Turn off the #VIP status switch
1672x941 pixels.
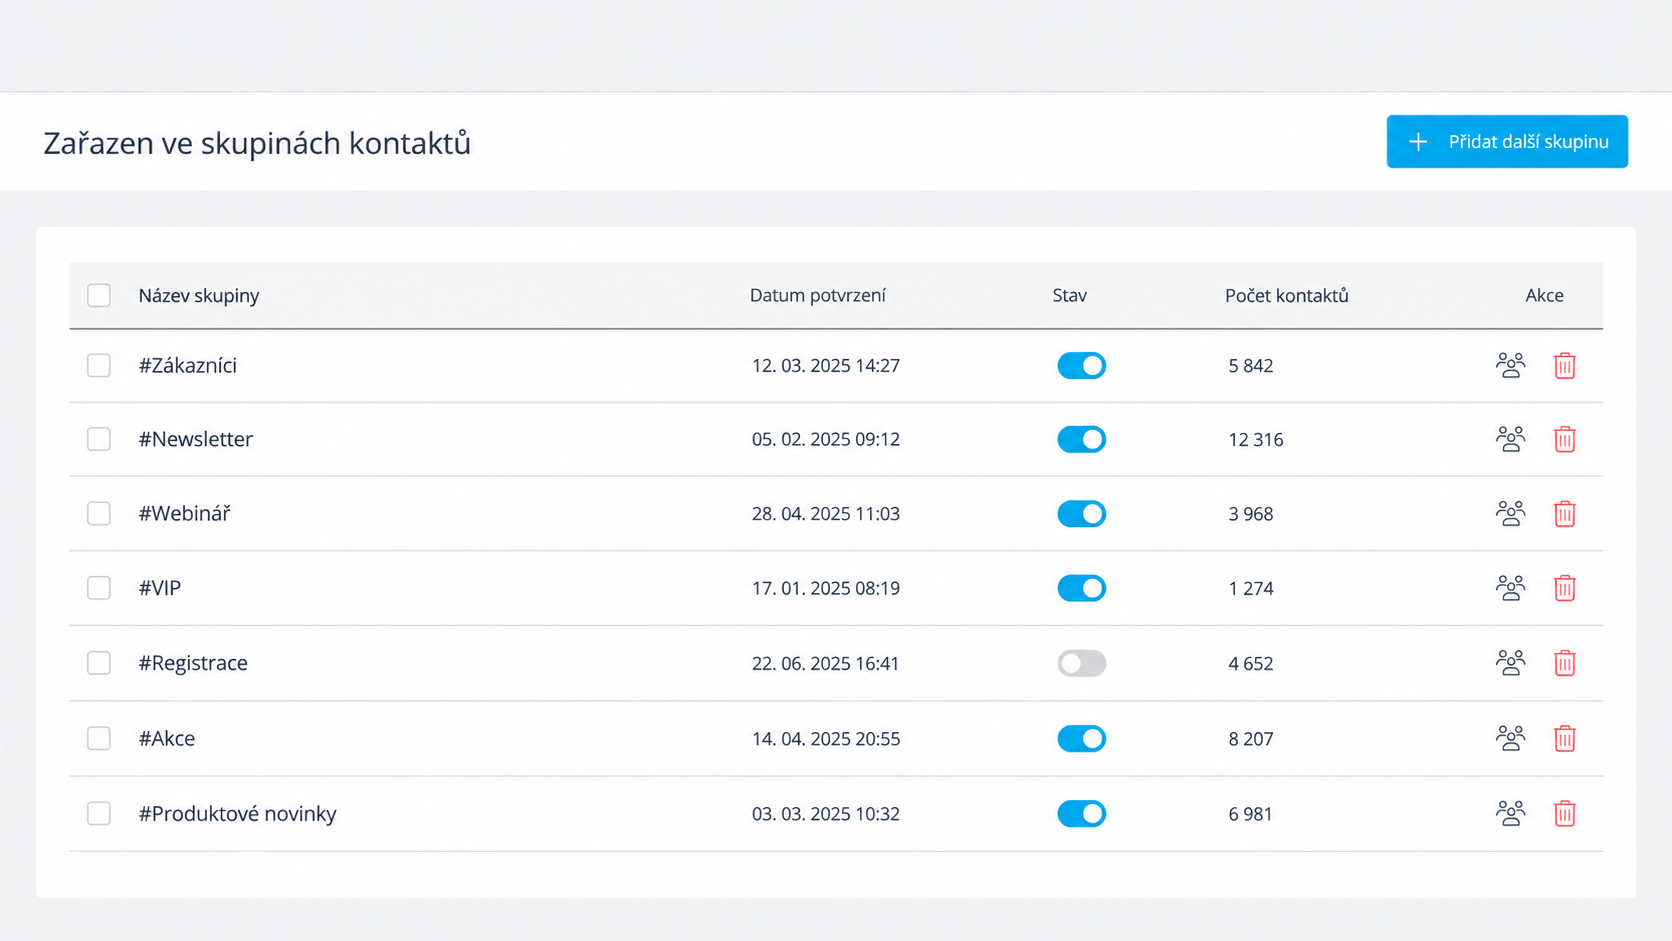coord(1081,587)
